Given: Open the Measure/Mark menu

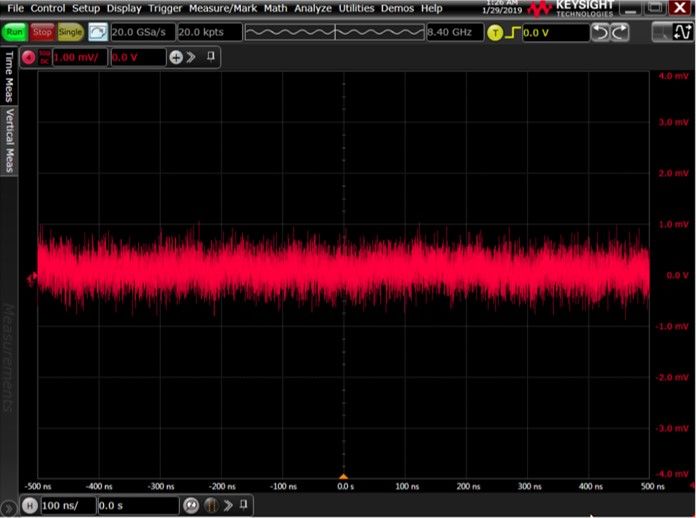Looking at the screenshot, I should [x=224, y=8].
